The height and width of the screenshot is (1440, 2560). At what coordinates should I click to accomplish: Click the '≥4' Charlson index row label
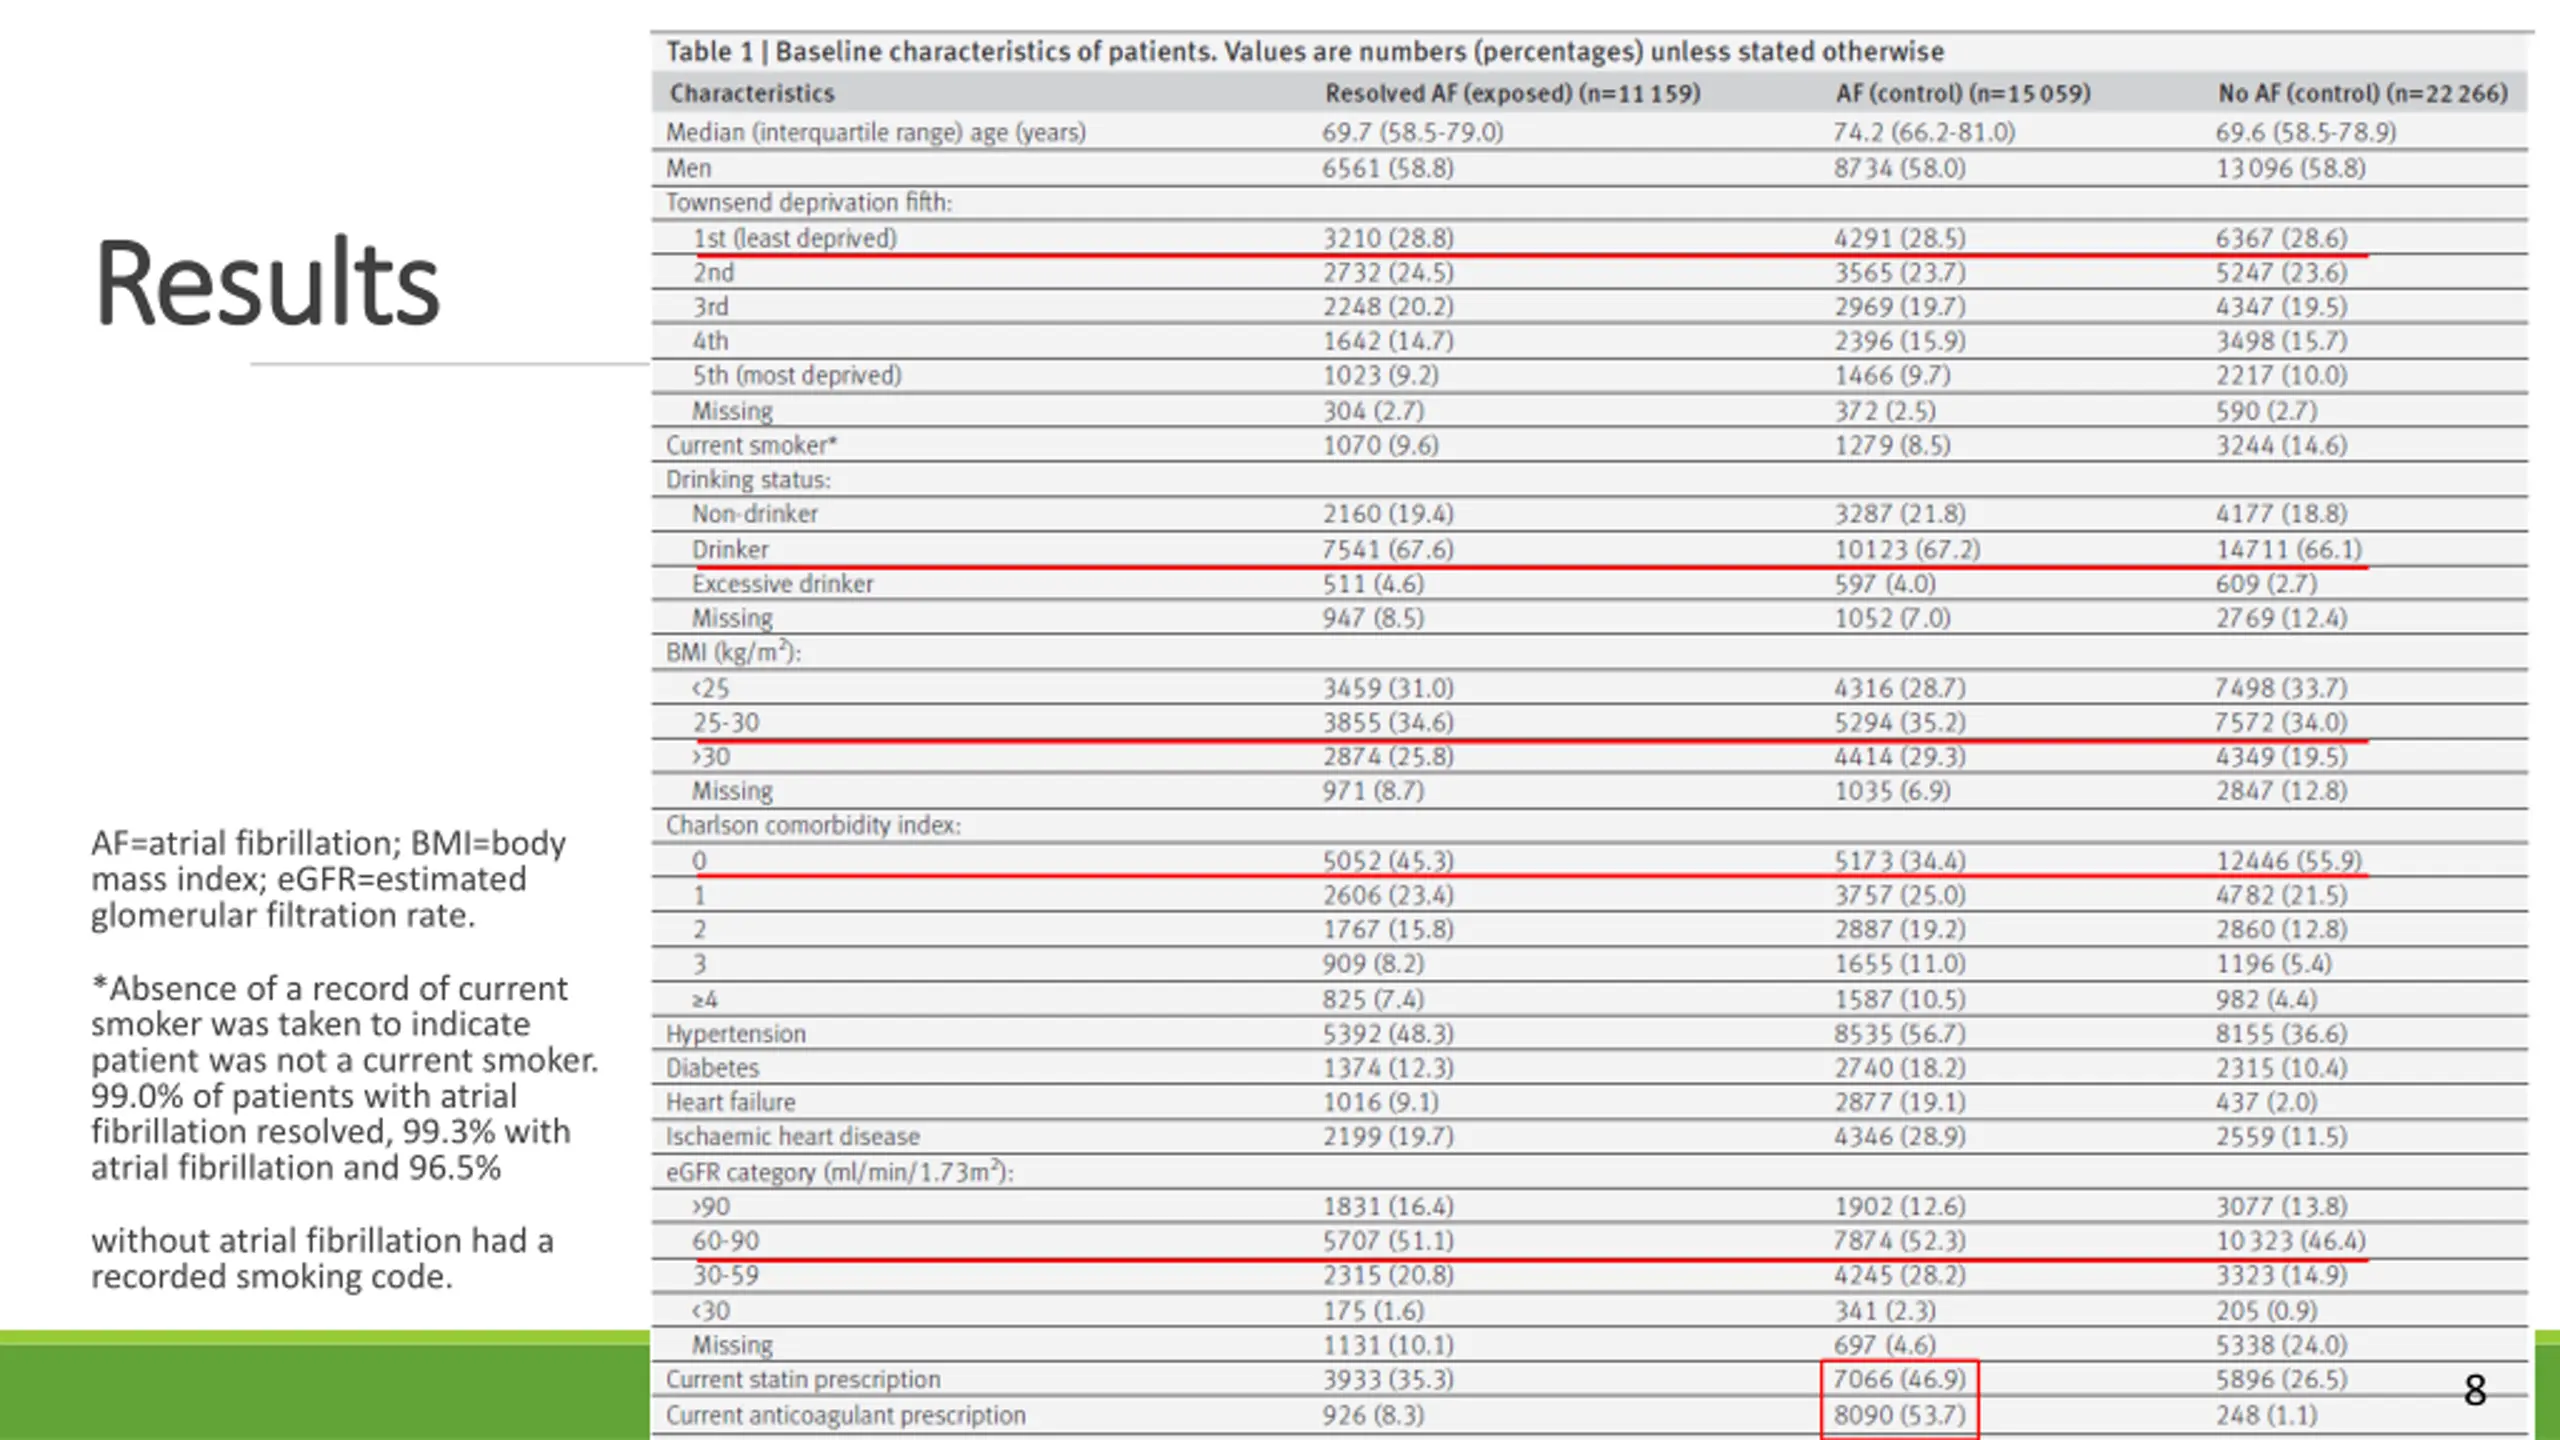tap(705, 1000)
